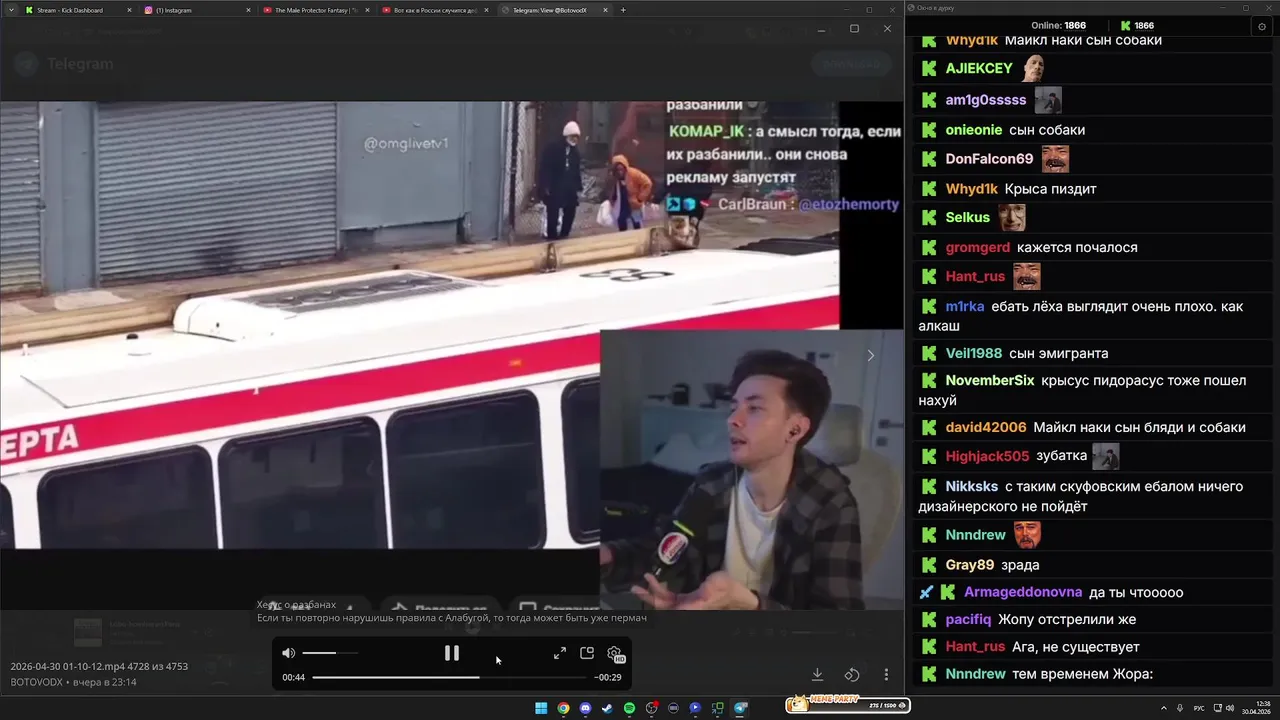This screenshot has height=720, width=1280.
Task: Mute video with the speaker icon
Action: (288, 653)
